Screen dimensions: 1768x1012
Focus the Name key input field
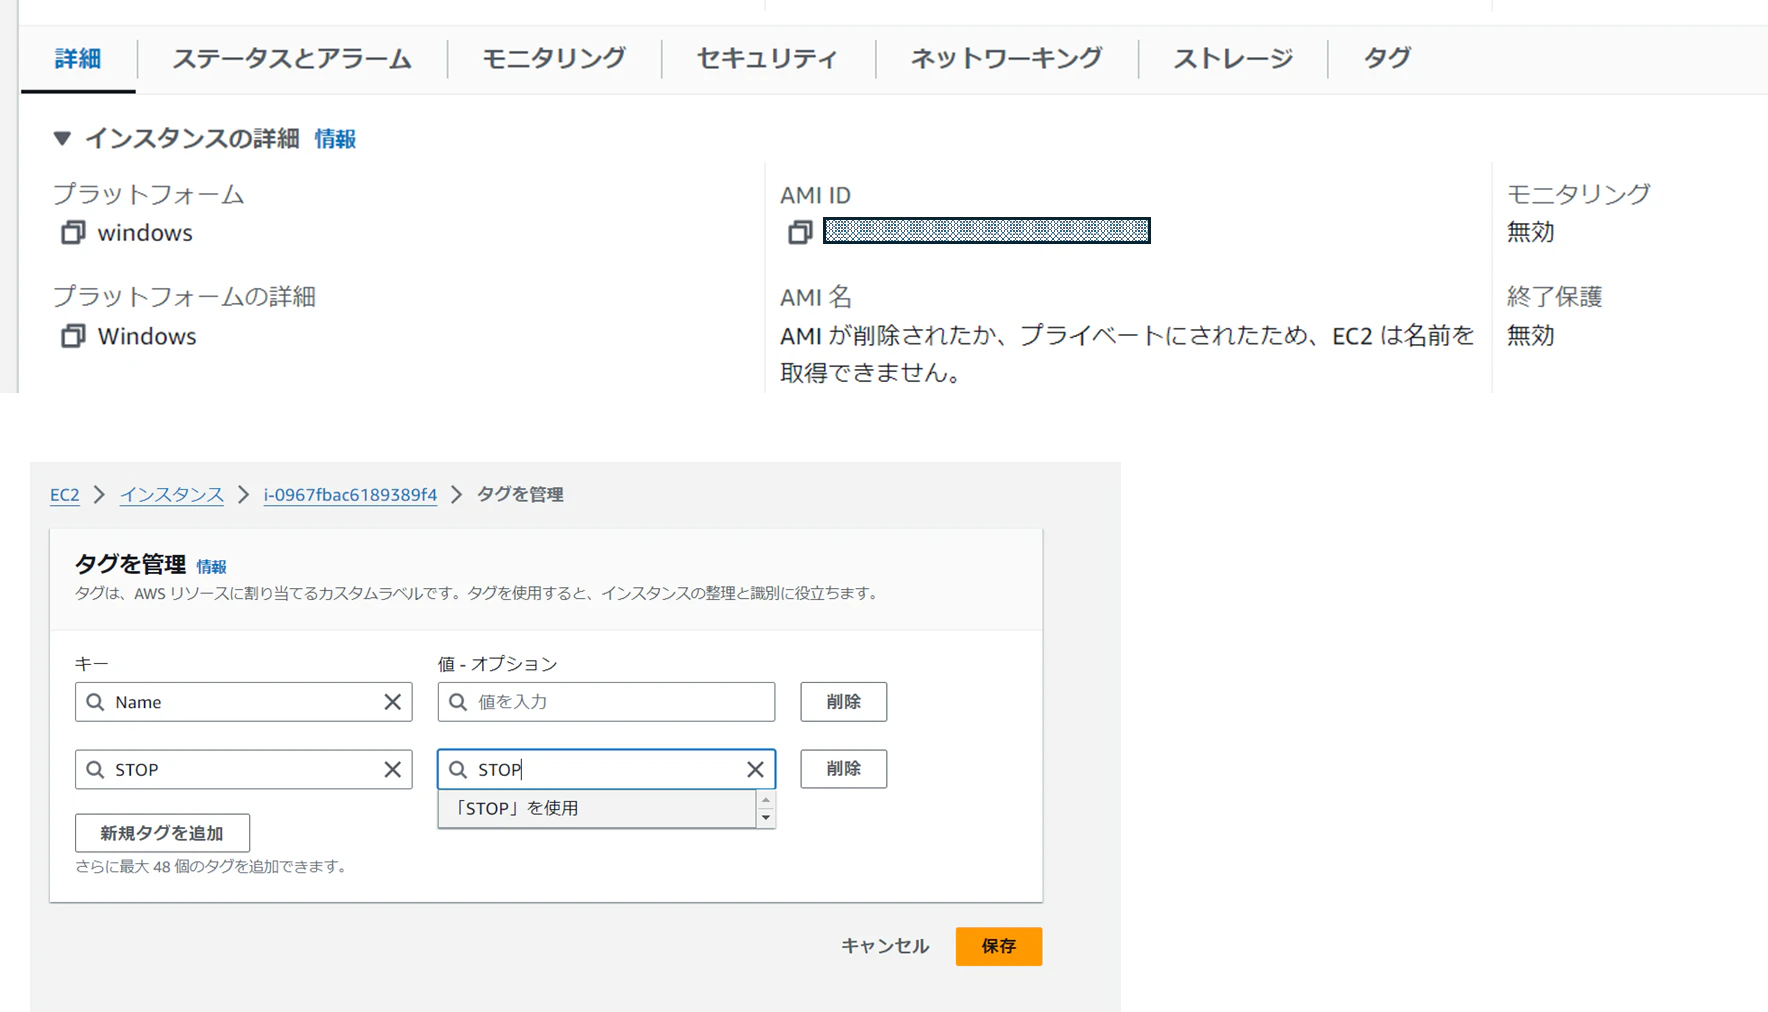pyautogui.click(x=243, y=702)
